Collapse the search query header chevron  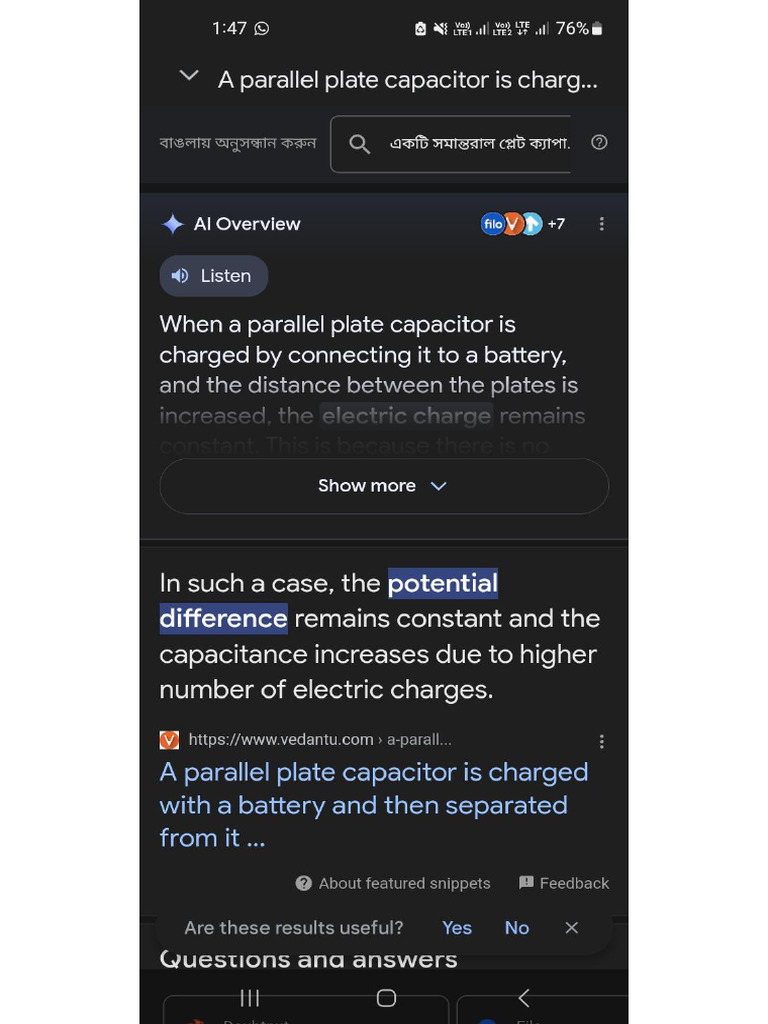(188, 76)
